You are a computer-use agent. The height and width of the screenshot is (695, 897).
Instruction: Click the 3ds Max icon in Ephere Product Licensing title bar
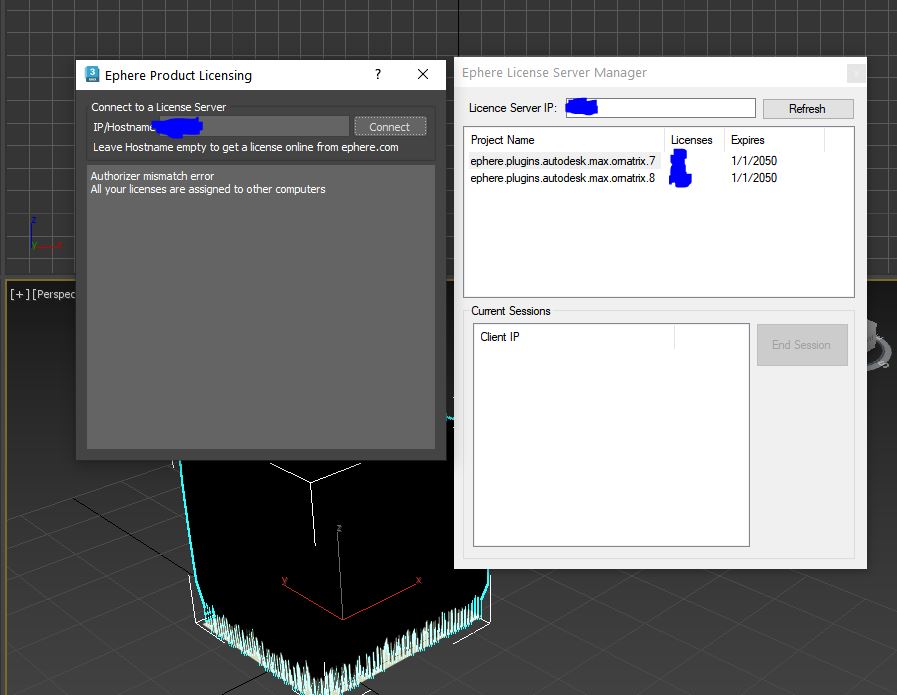(92, 75)
